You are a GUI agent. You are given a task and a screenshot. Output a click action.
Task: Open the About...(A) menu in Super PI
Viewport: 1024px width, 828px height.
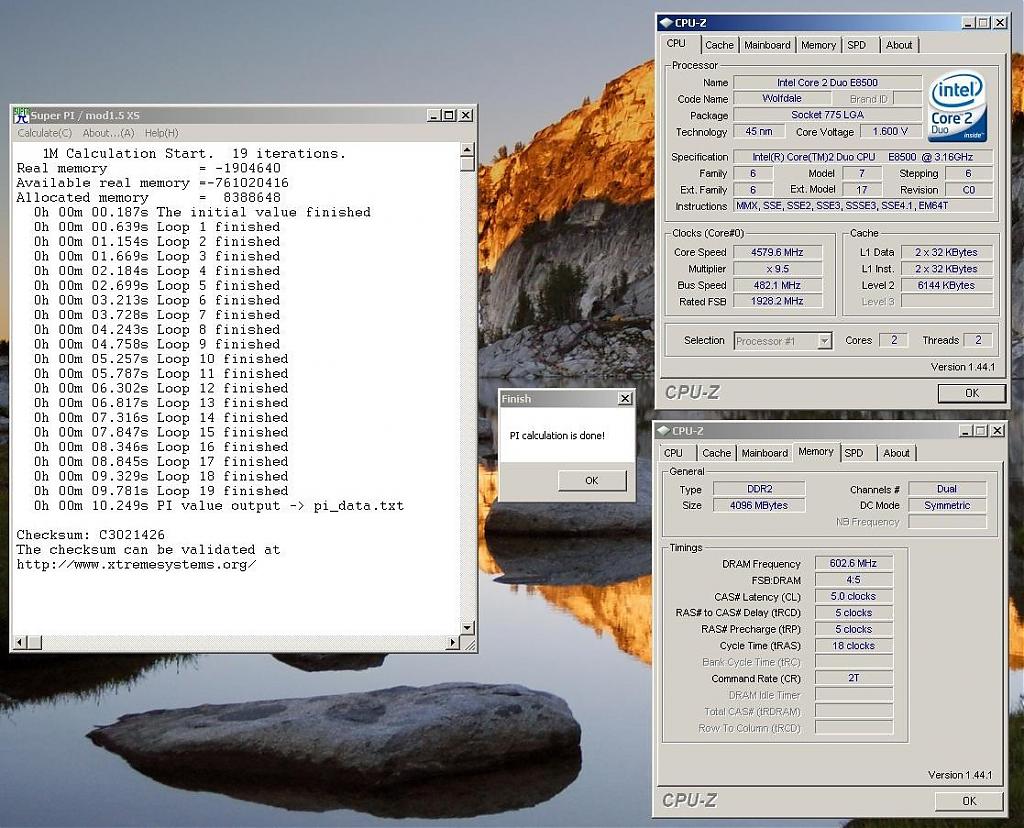pos(108,133)
